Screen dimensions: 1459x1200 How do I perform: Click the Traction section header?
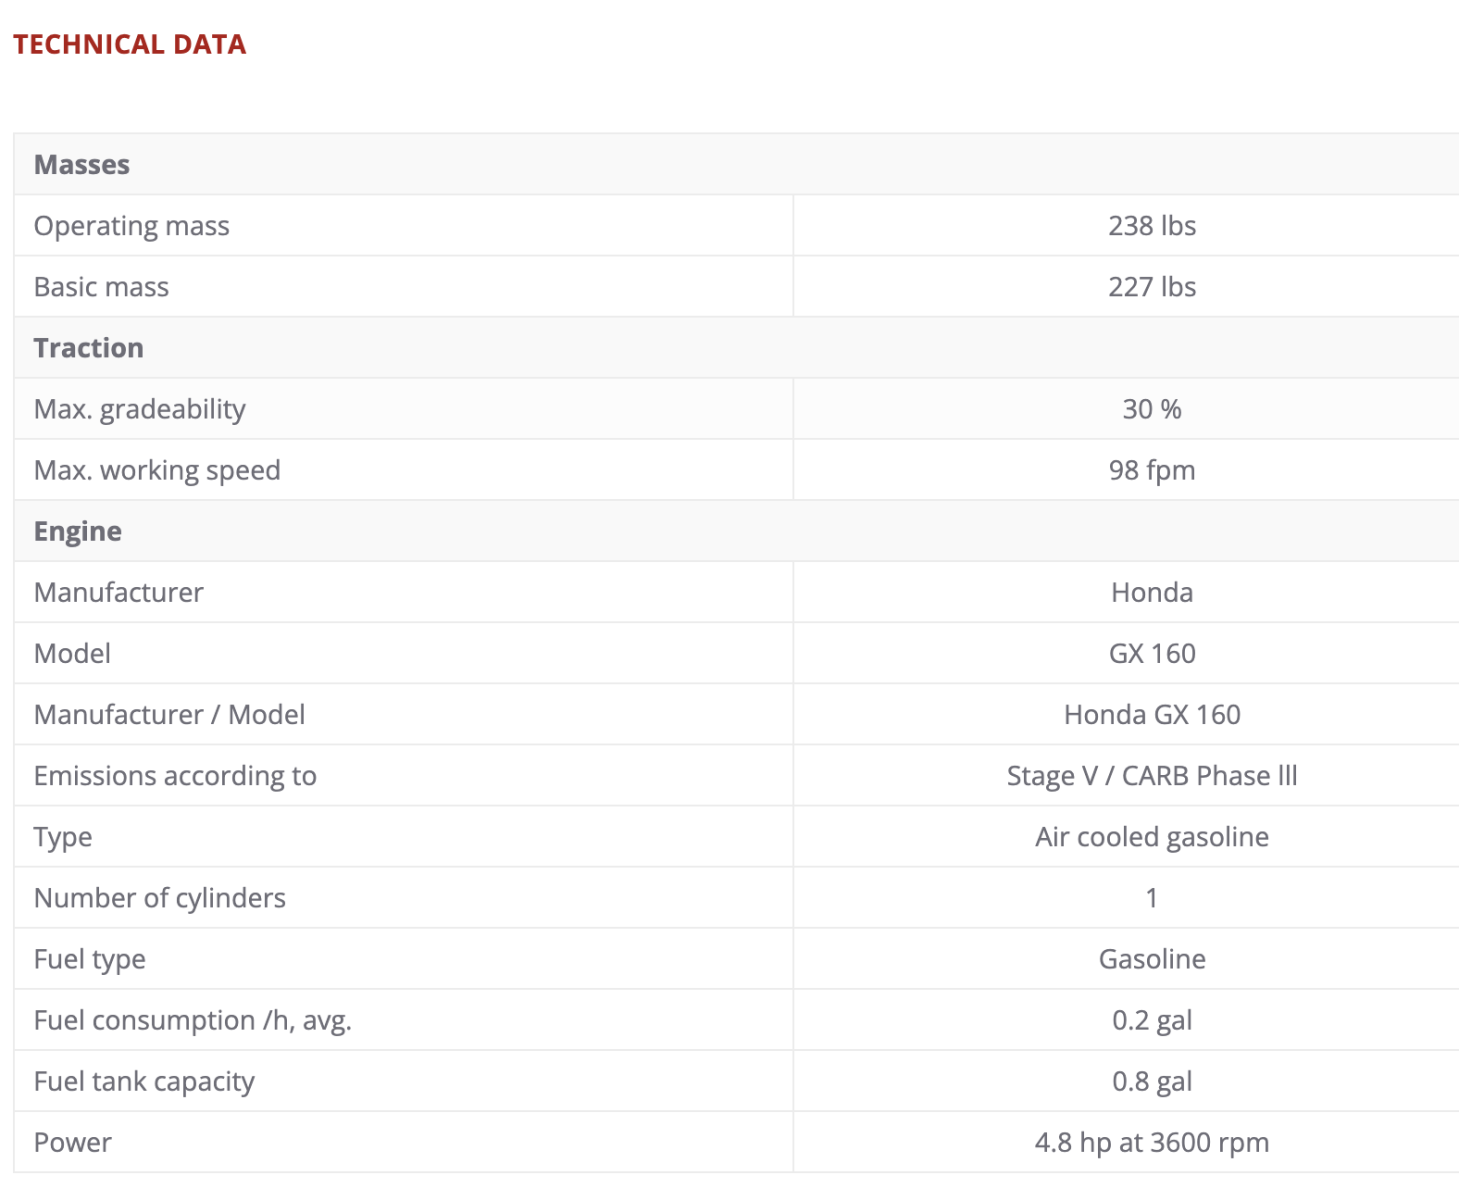(89, 348)
